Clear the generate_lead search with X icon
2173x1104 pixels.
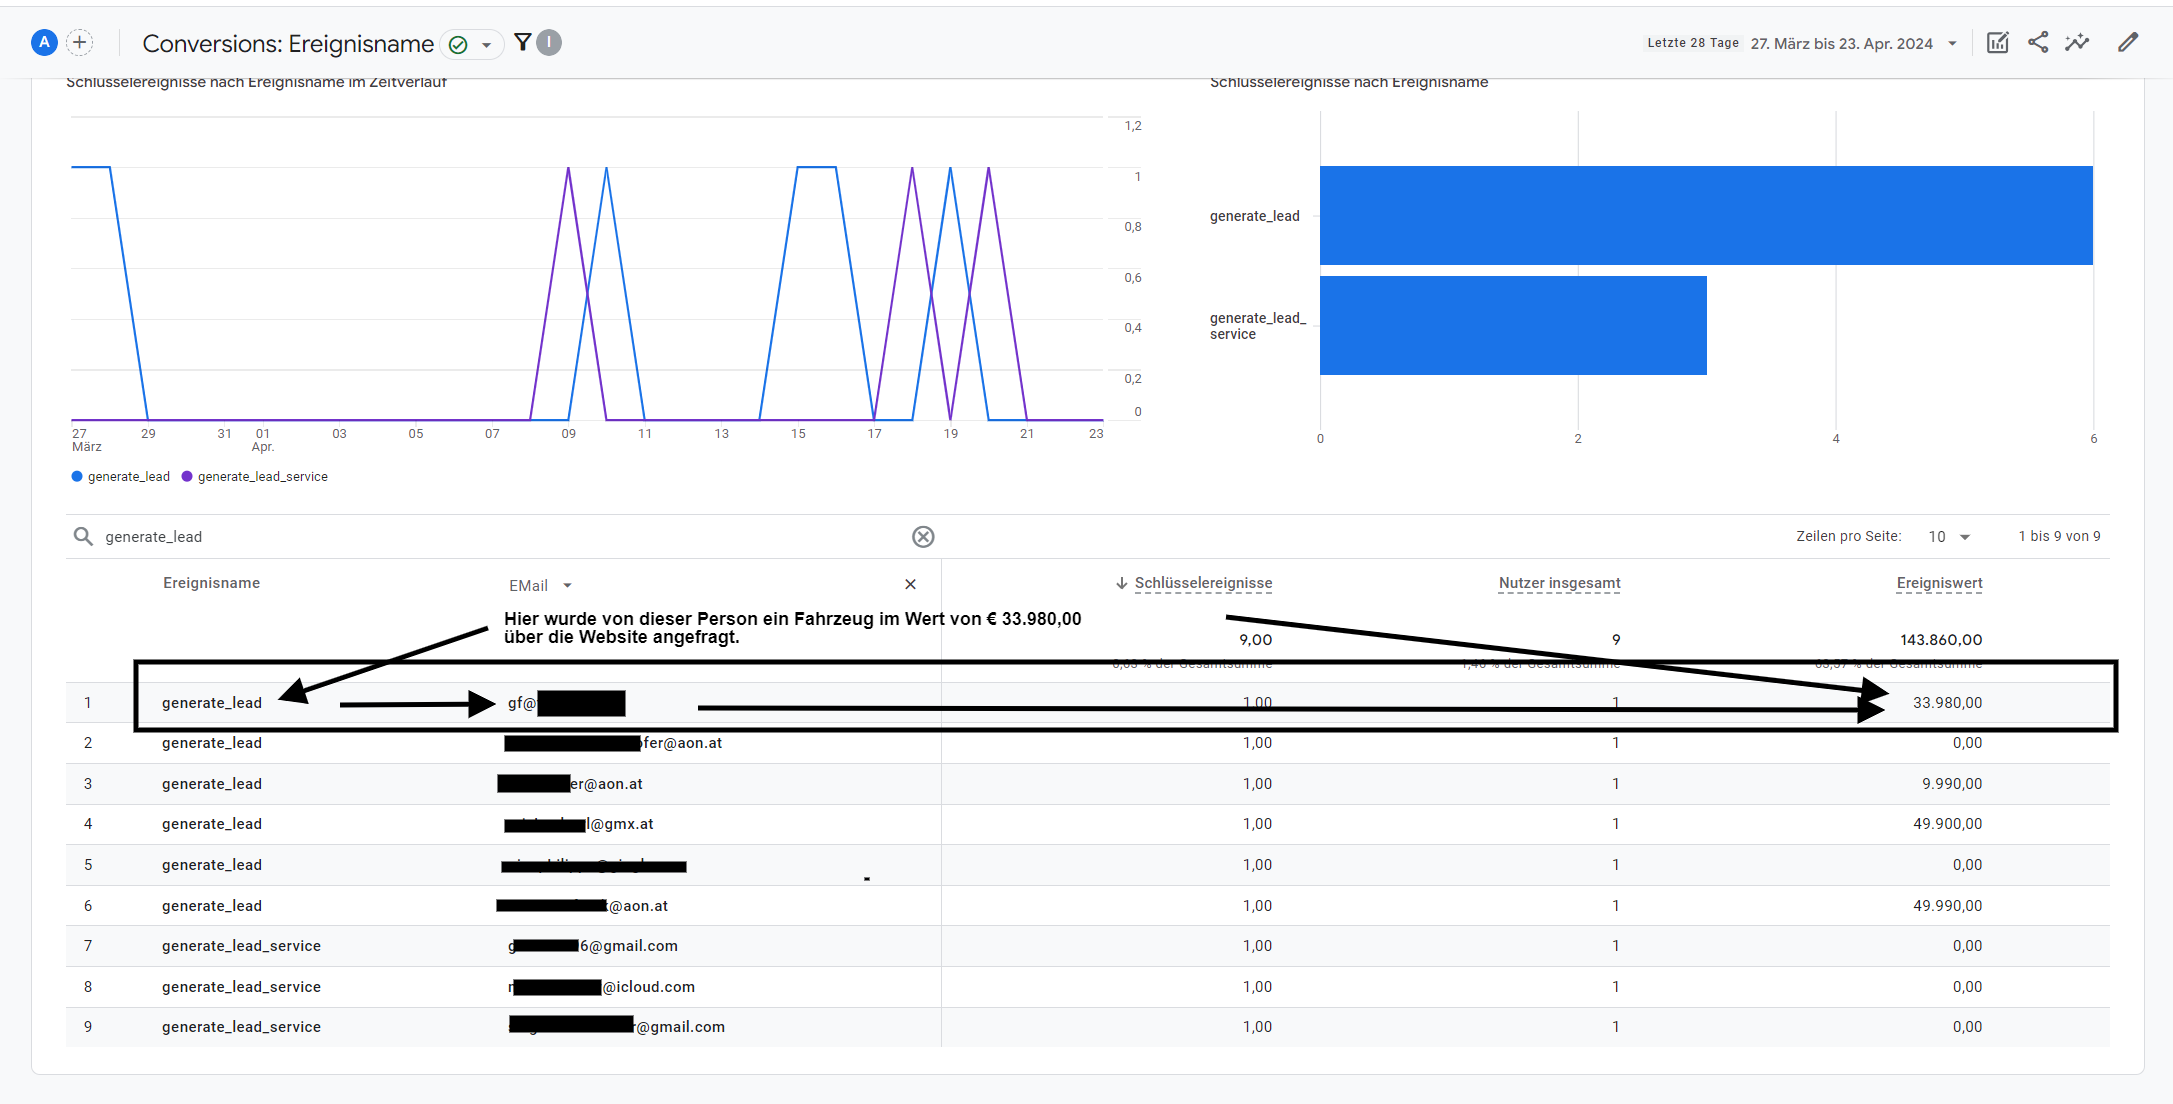tap(923, 537)
